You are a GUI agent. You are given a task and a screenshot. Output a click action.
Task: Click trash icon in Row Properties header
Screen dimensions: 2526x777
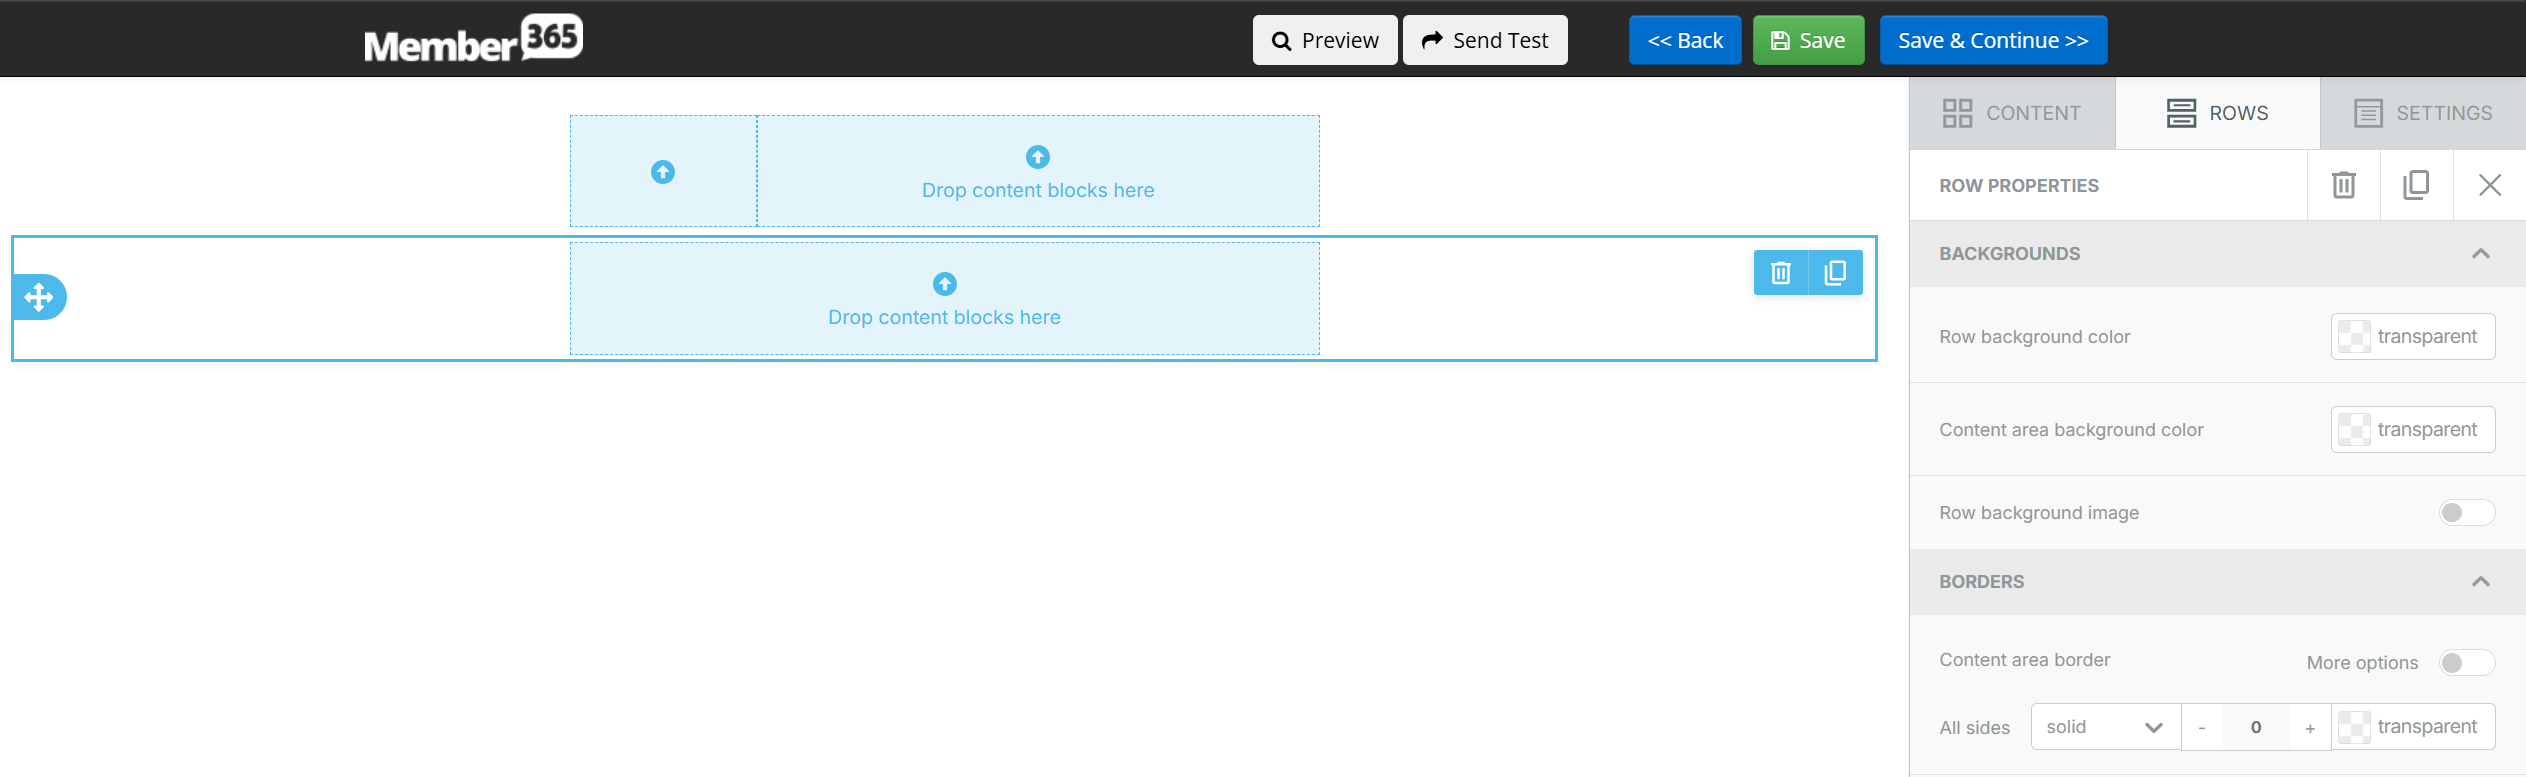(x=2343, y=185)
